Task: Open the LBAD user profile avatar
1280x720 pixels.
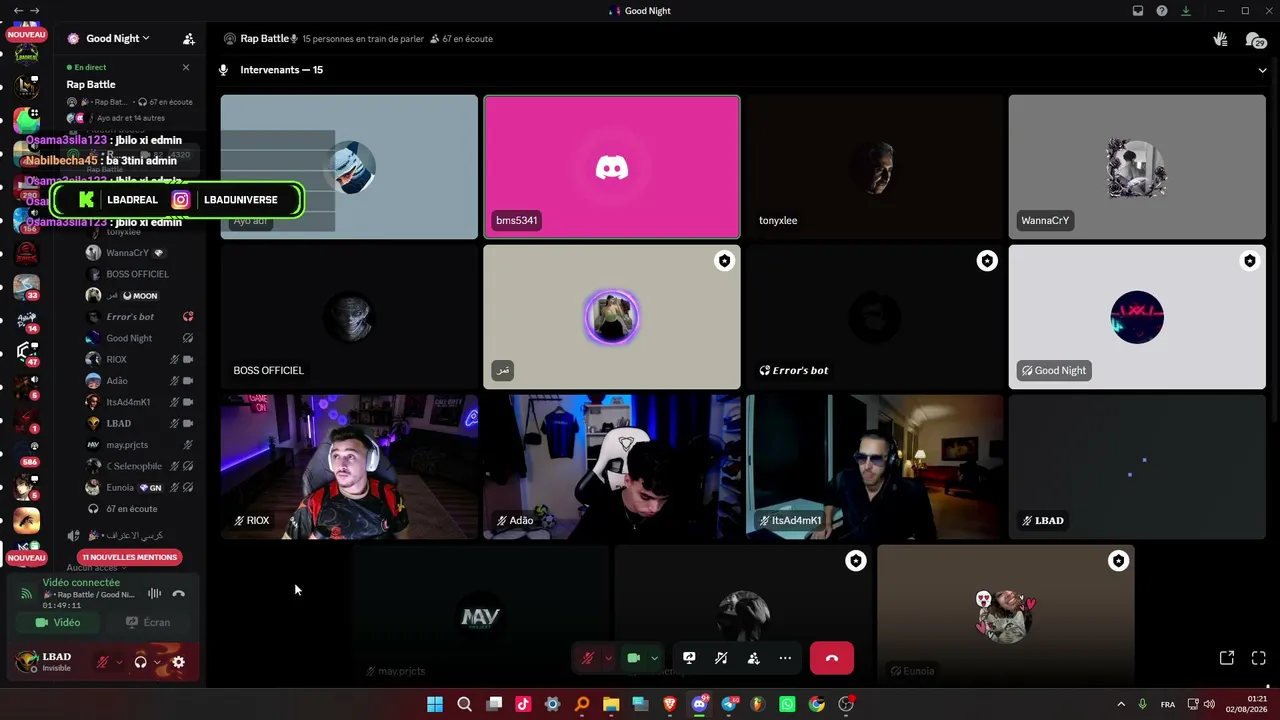Action: pyautogui.click(x=27, y=662)
